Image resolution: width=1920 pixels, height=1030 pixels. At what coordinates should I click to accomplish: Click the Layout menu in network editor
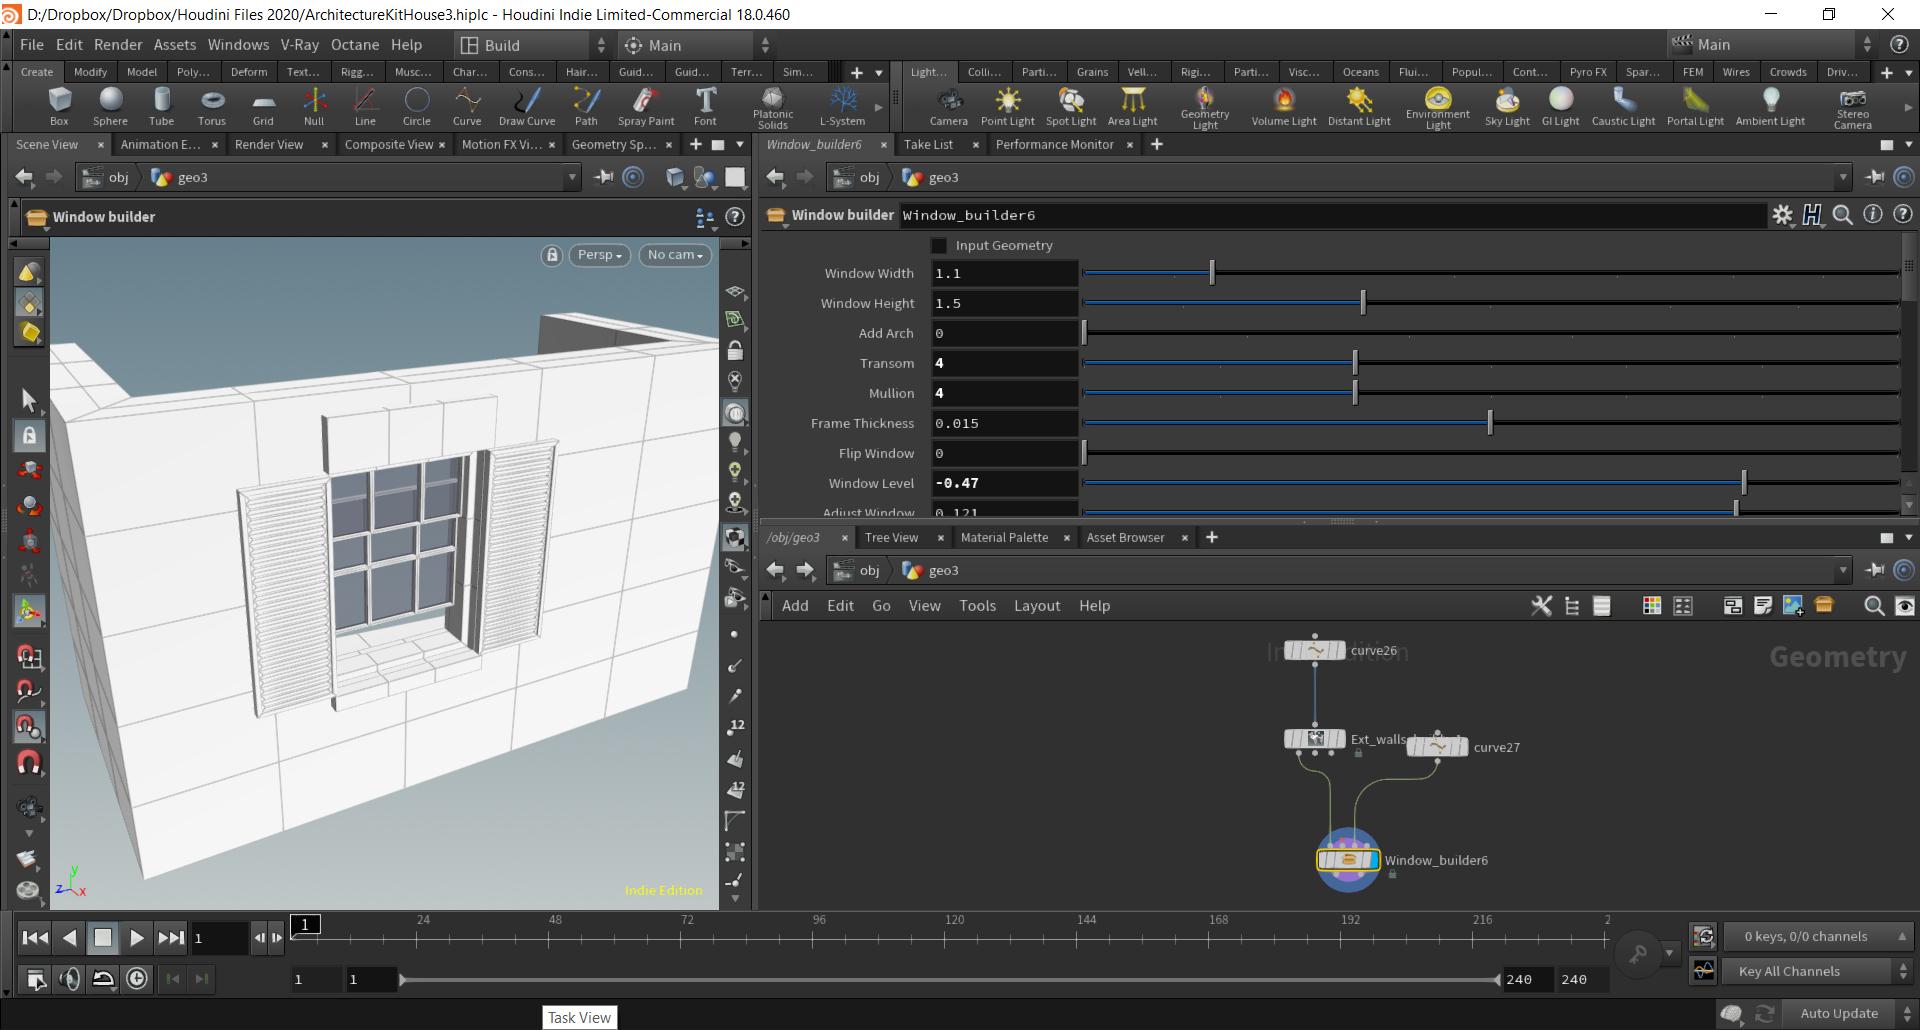1036,606
